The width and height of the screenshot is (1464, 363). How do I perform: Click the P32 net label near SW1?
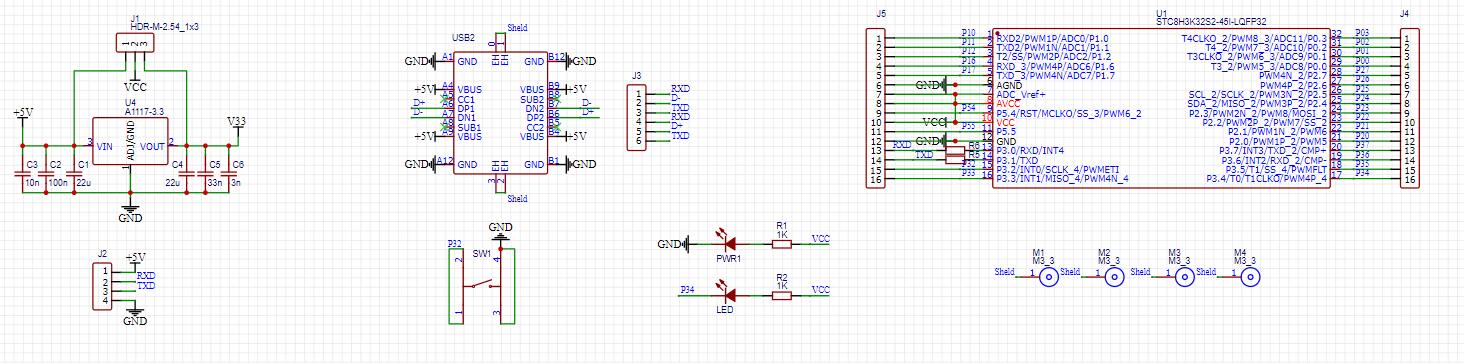[454, 244]
